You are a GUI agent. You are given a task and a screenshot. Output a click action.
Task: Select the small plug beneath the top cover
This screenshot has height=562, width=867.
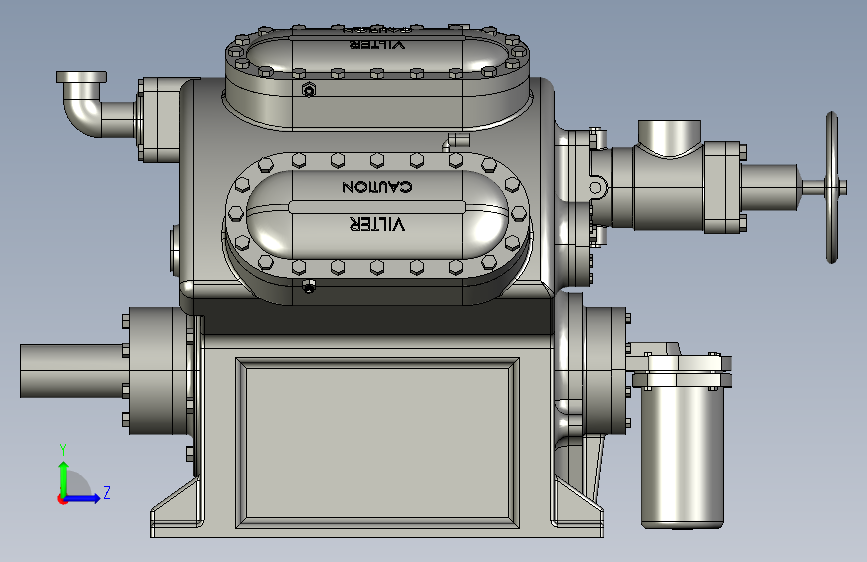(x=309, y=90)
